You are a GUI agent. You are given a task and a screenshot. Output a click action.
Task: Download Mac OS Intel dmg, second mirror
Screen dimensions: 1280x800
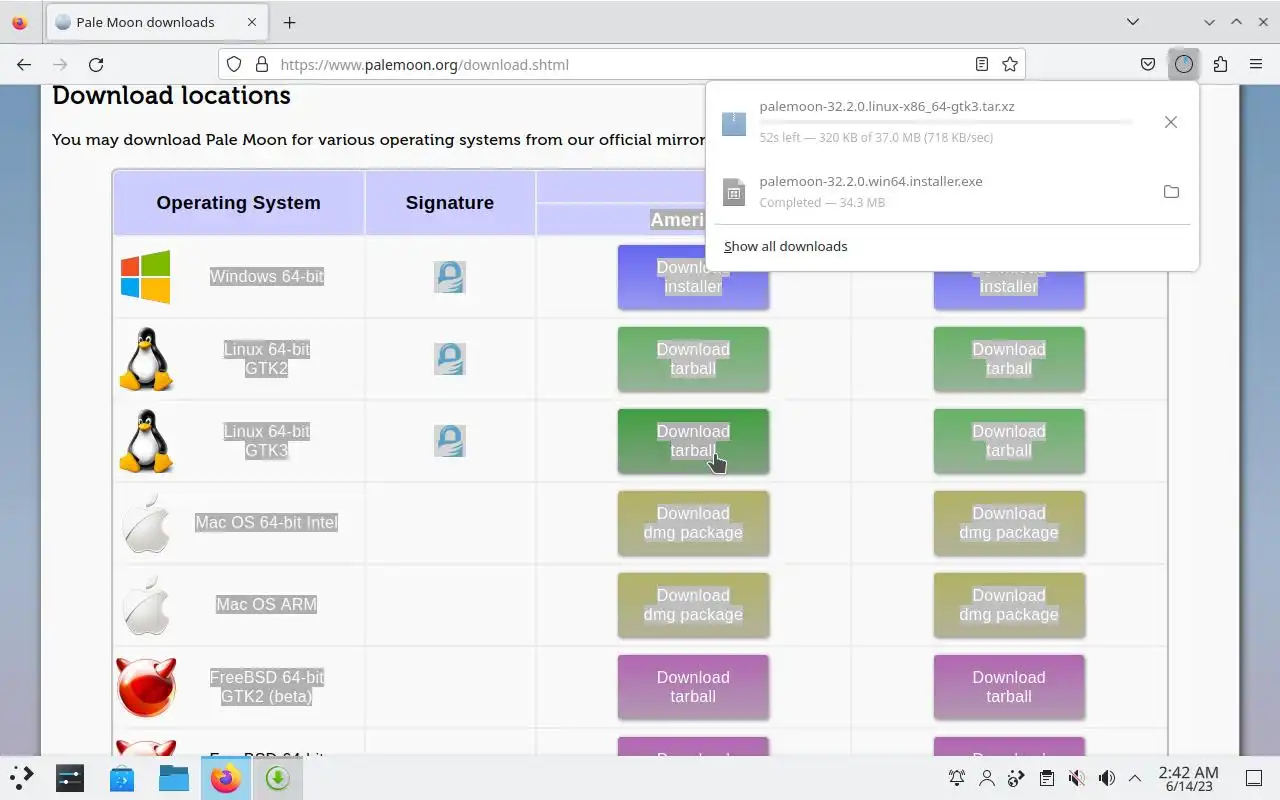click(x=1009, y=523)
